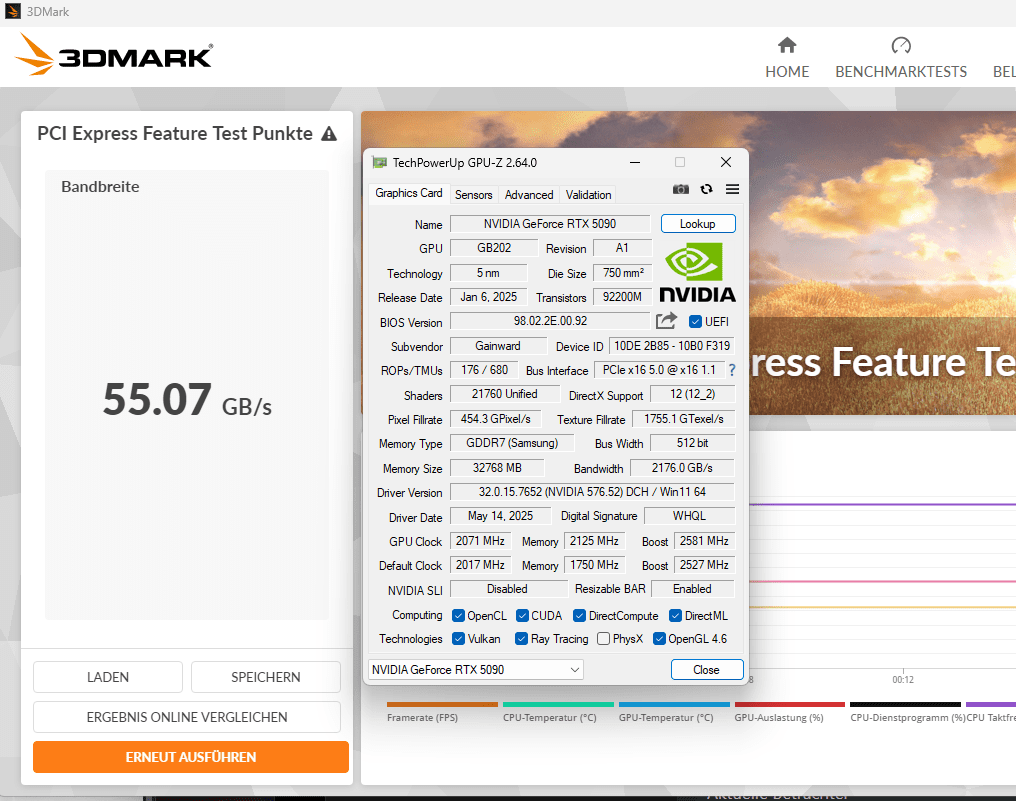Click the LADEN button
This screenshot has height=801, width=1016.
(x=108, y=677)
